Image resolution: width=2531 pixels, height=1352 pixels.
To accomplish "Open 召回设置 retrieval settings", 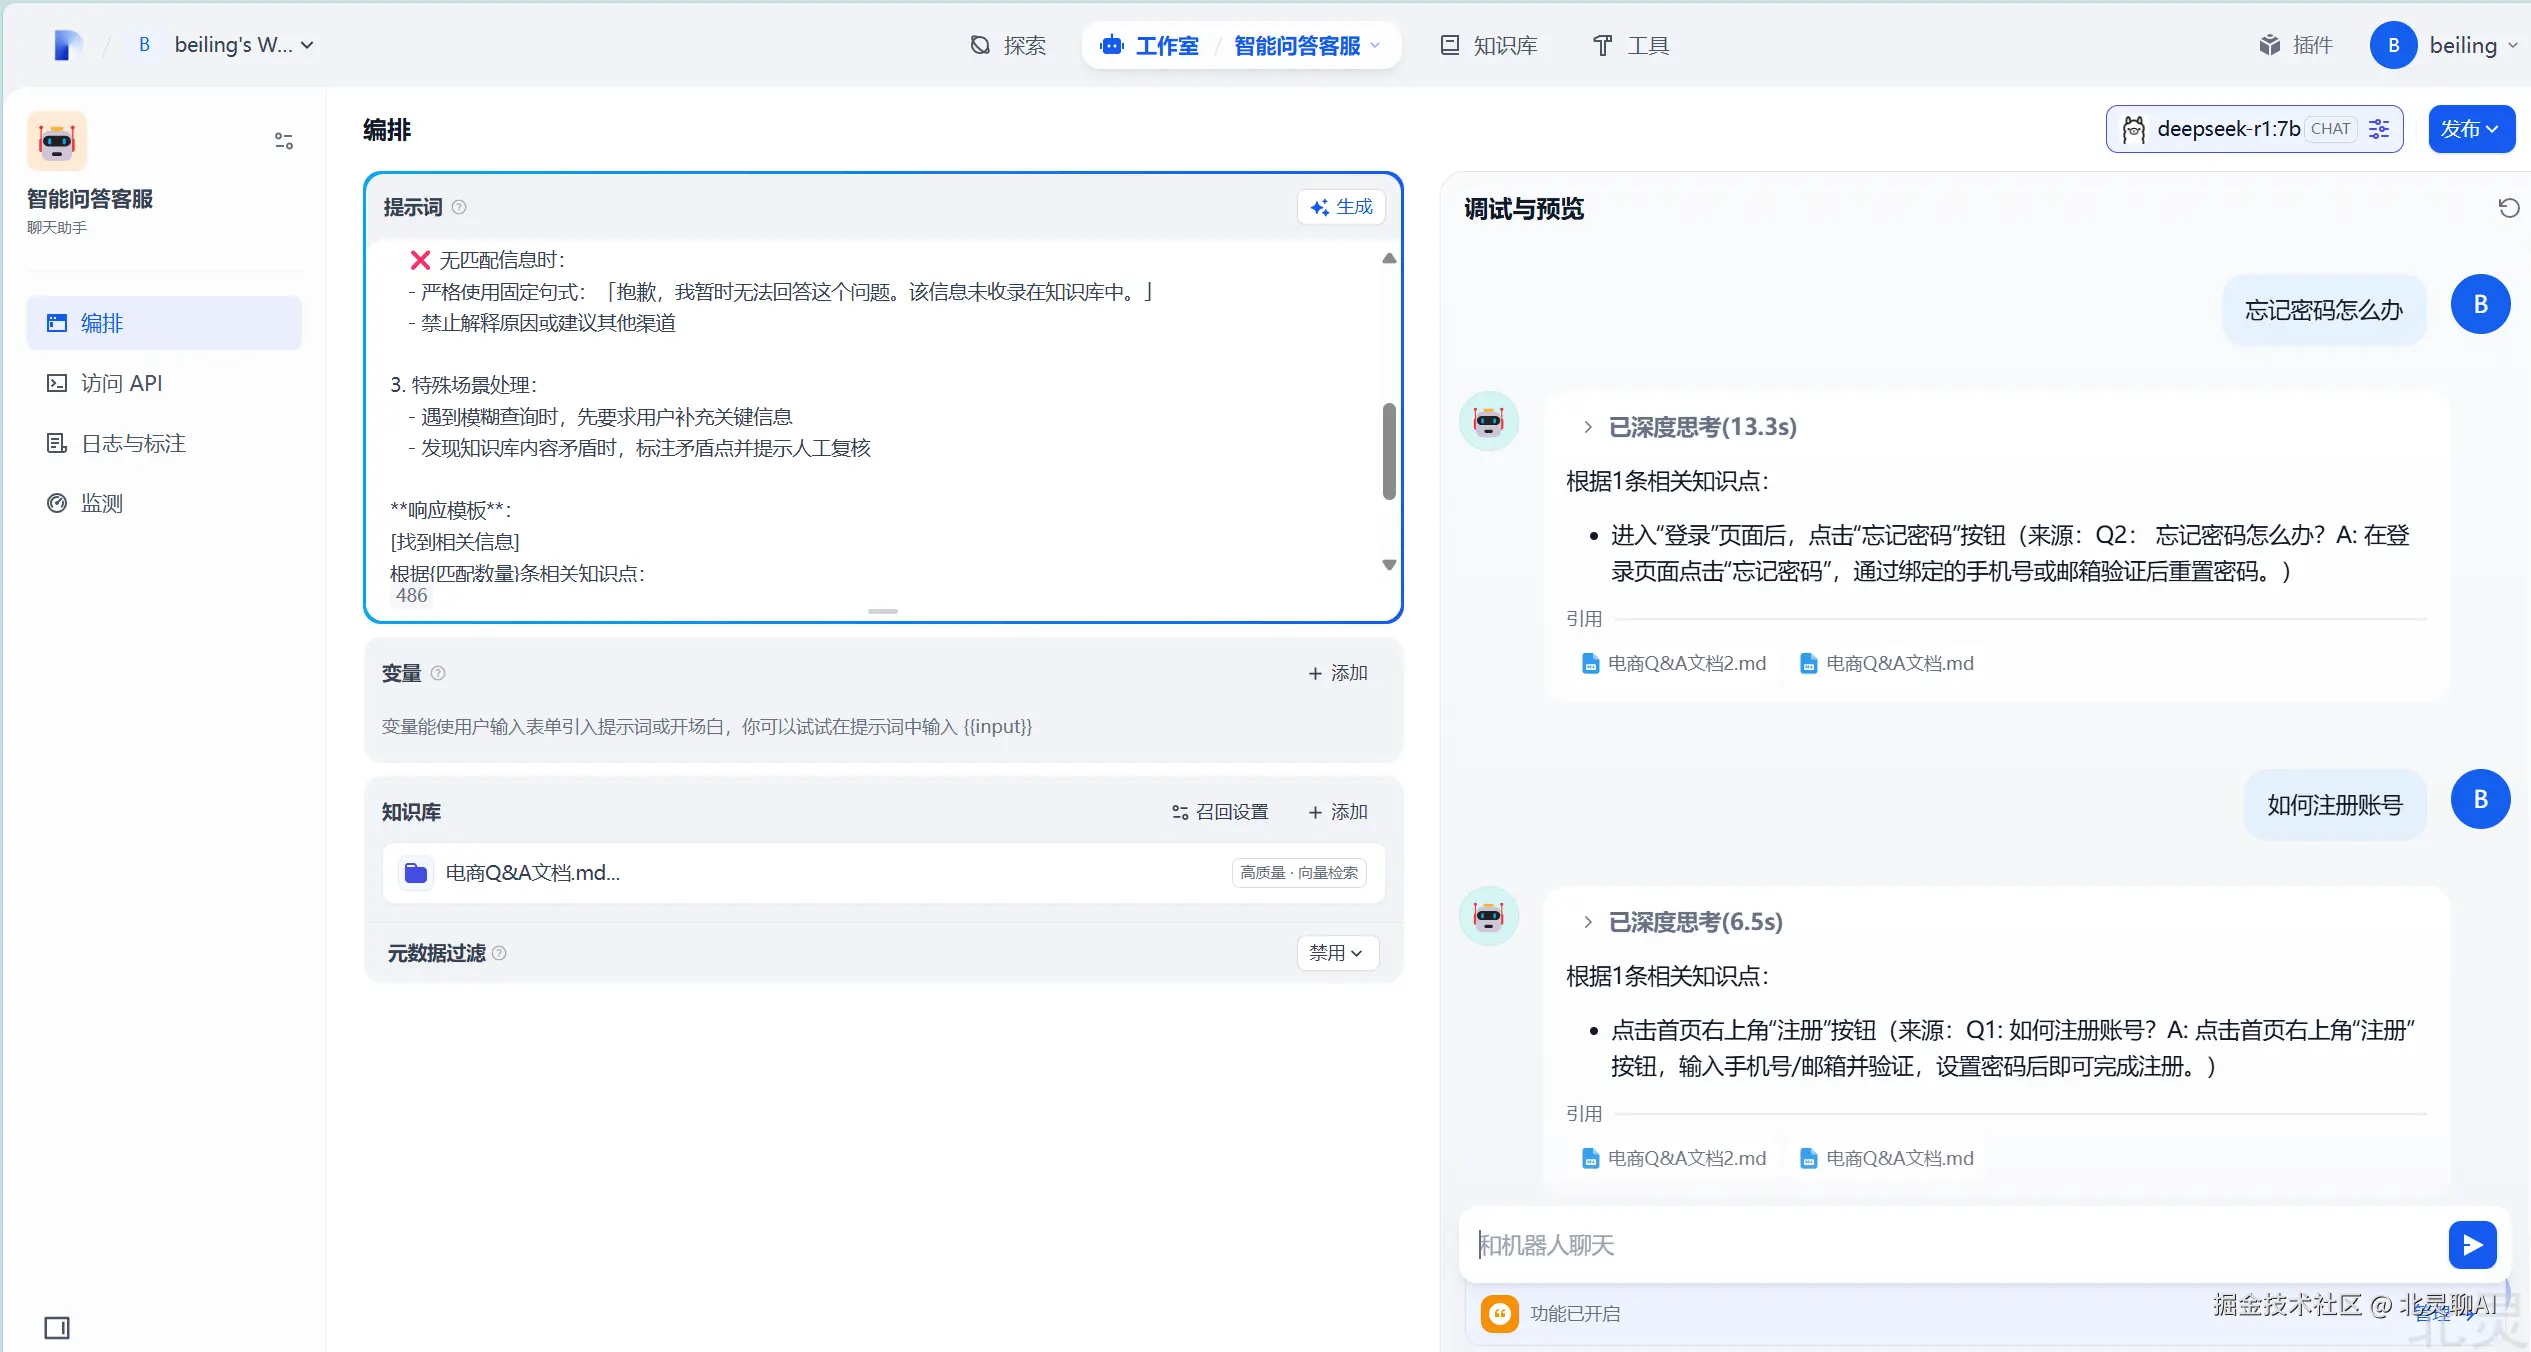I will [1220, 812].
